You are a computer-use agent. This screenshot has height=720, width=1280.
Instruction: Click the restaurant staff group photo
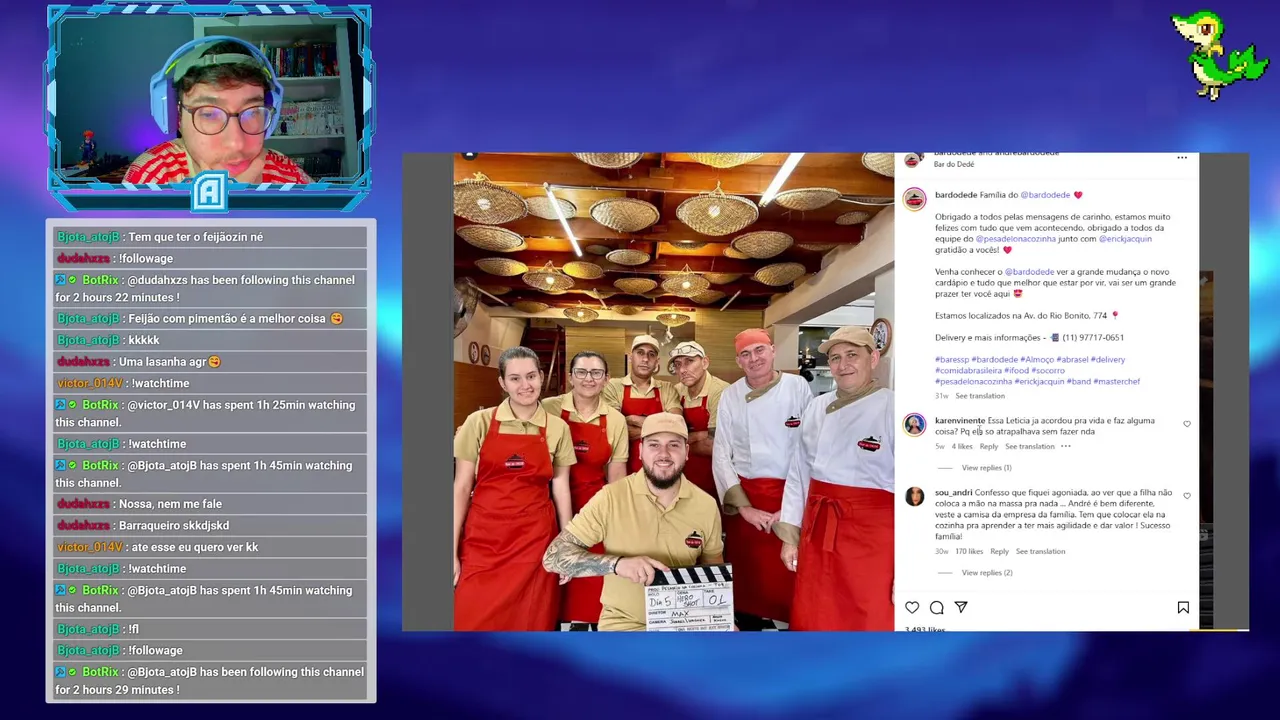(x=674, y=392)
